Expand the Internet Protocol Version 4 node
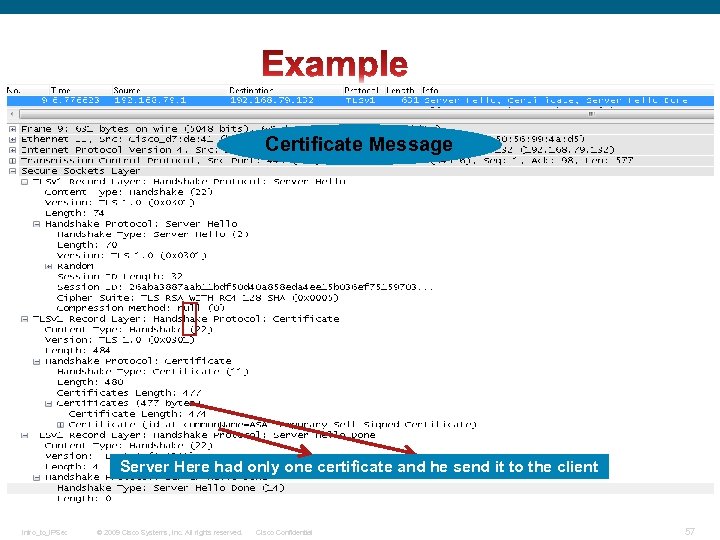Screen dimensions: 720x540 click(x=12, y=150)
